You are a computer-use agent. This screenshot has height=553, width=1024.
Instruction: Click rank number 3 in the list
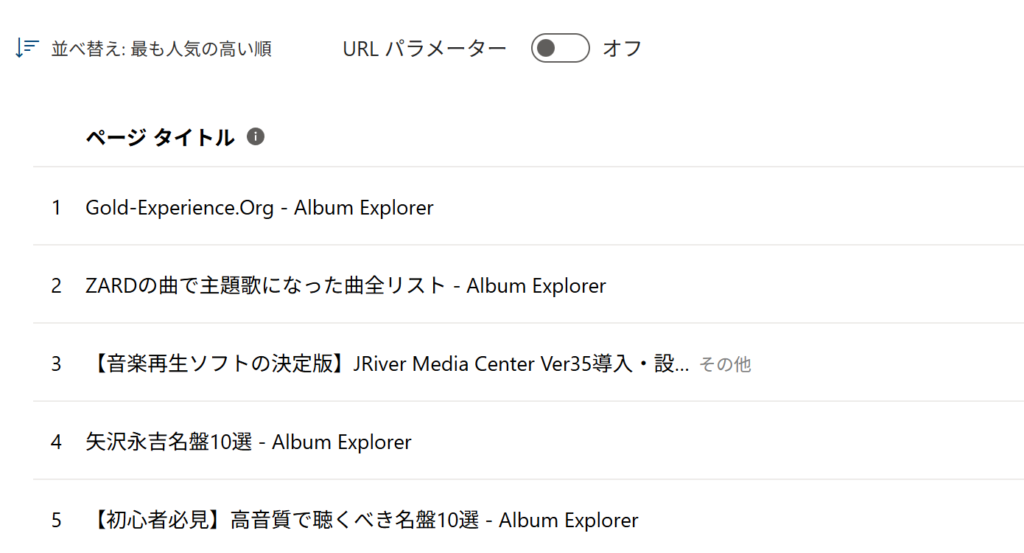click(57, 364)
